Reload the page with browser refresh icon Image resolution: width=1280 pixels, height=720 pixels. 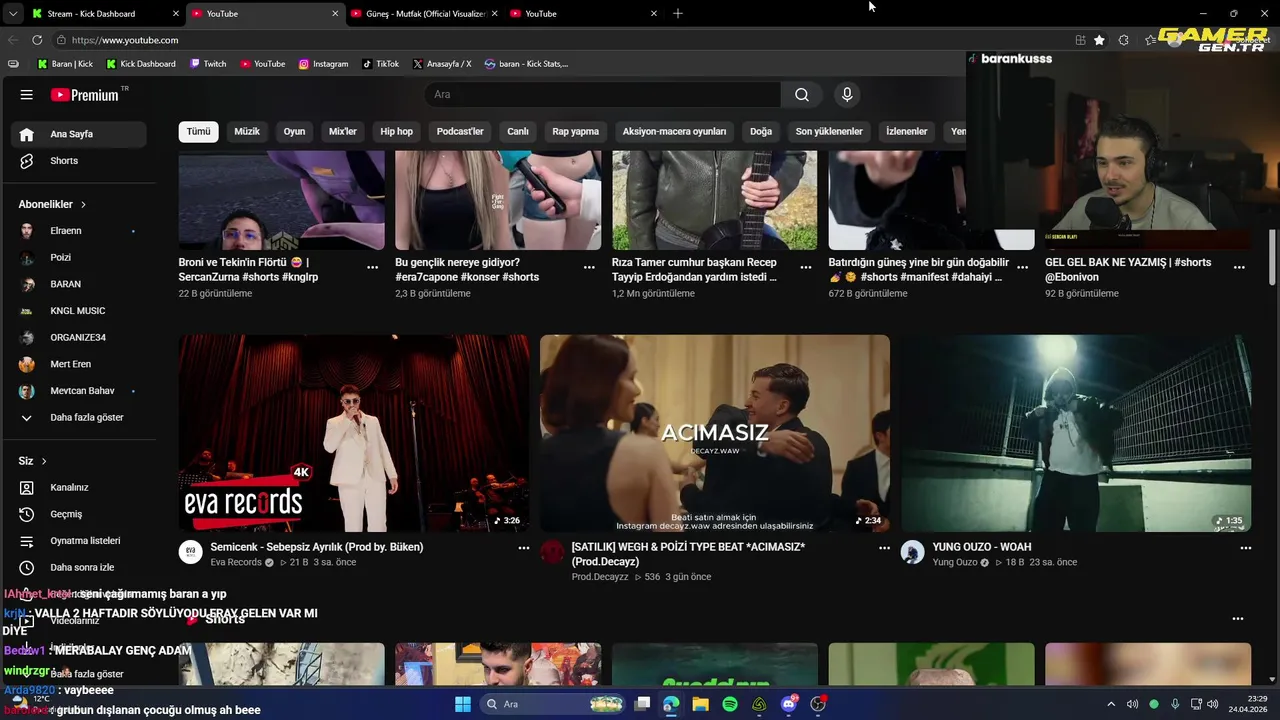tap(37, 40)
